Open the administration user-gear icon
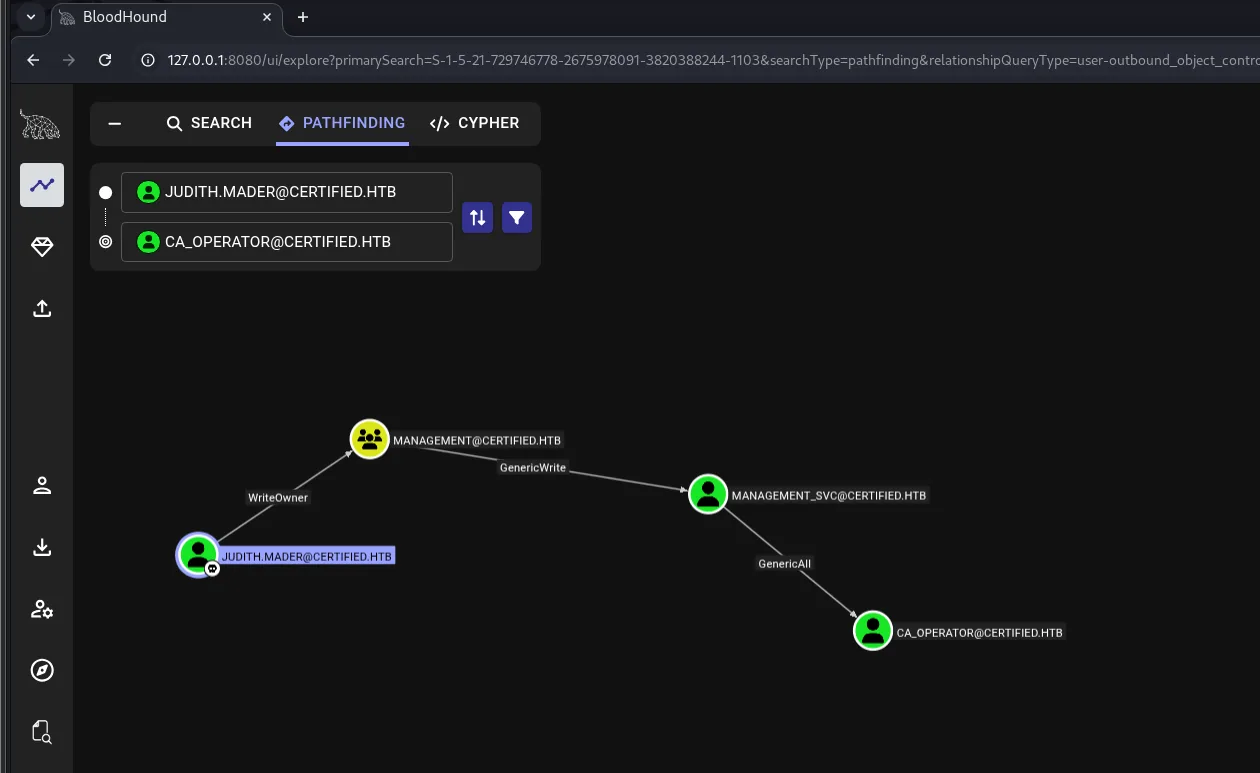 [x=42, y=609]
